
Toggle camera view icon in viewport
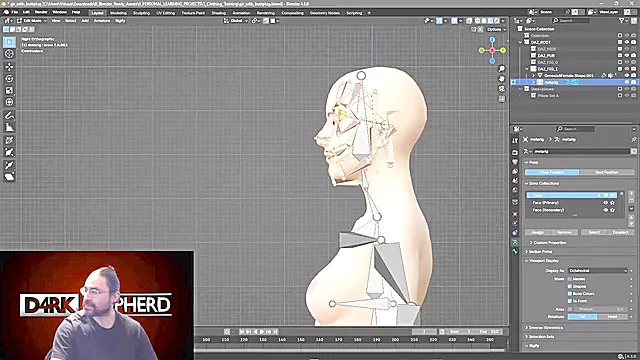502,89
